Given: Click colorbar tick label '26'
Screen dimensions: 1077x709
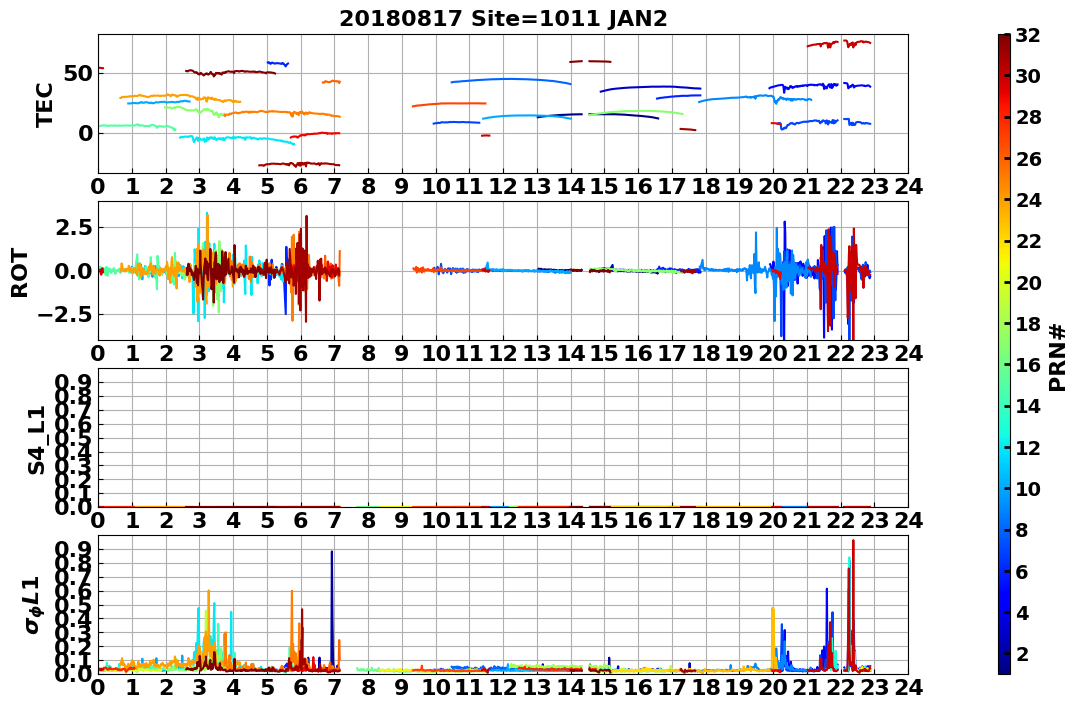Looking at the screenshot, I should pos(1028,159).
